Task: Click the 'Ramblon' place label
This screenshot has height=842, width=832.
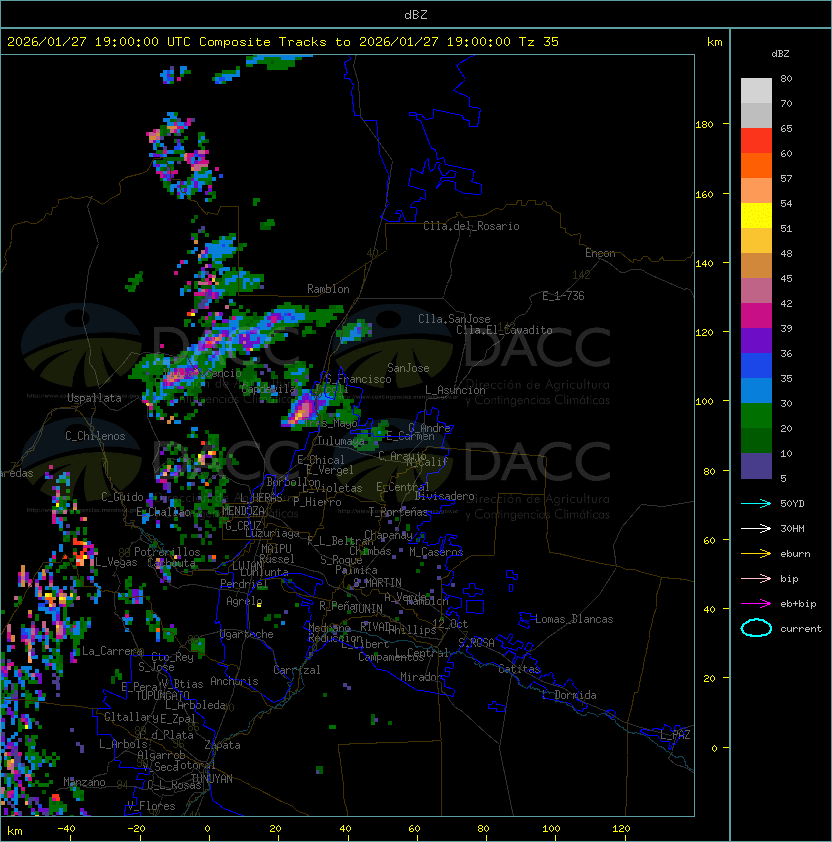Action: (328, 289)
